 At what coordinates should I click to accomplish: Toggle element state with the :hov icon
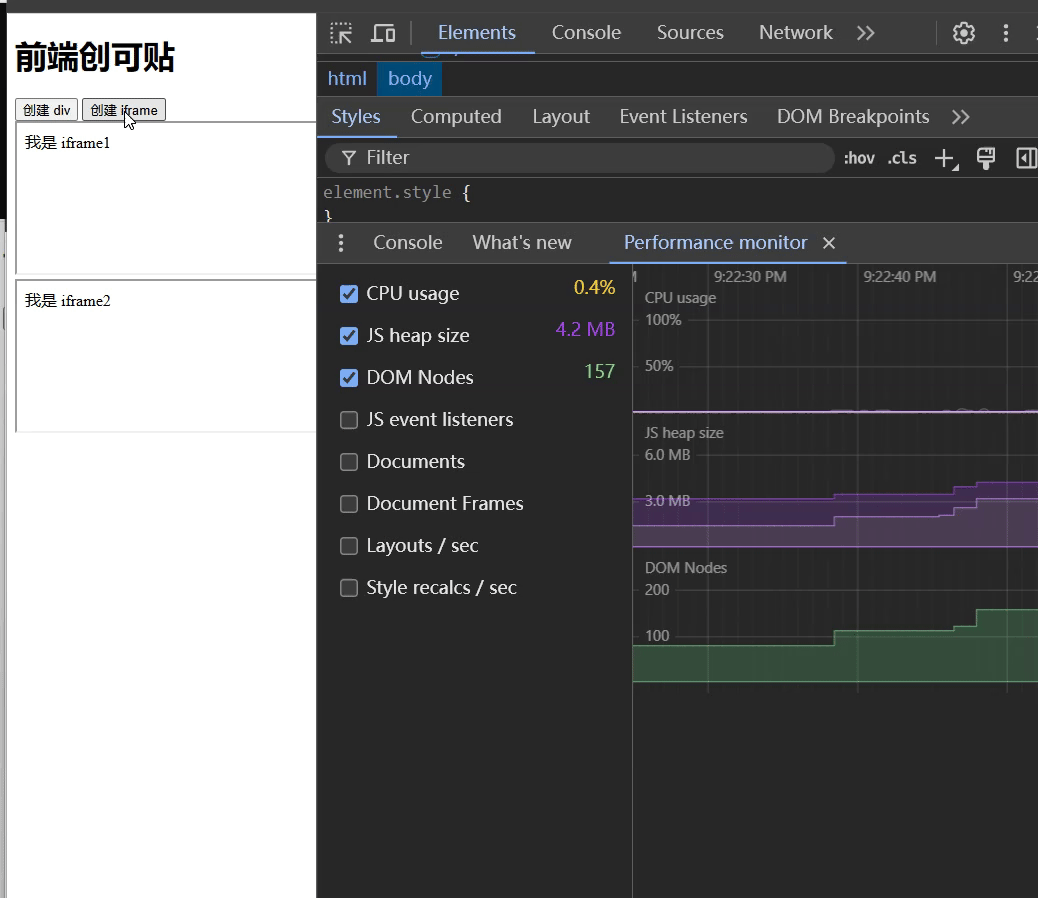[858, 158]
